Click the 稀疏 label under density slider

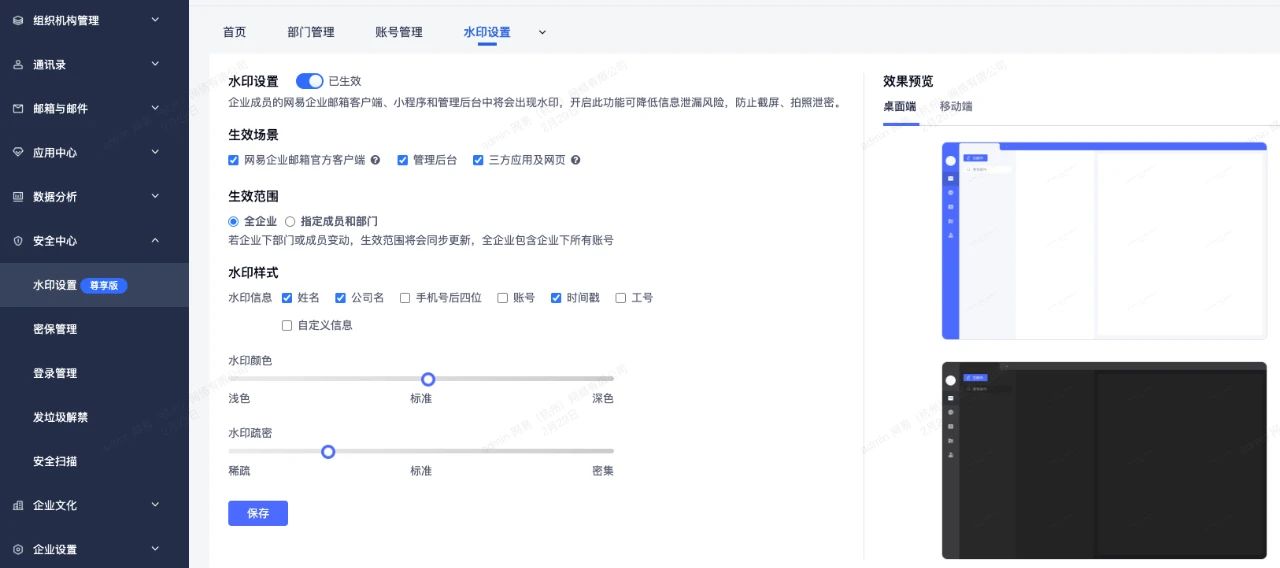coord(239,470)
